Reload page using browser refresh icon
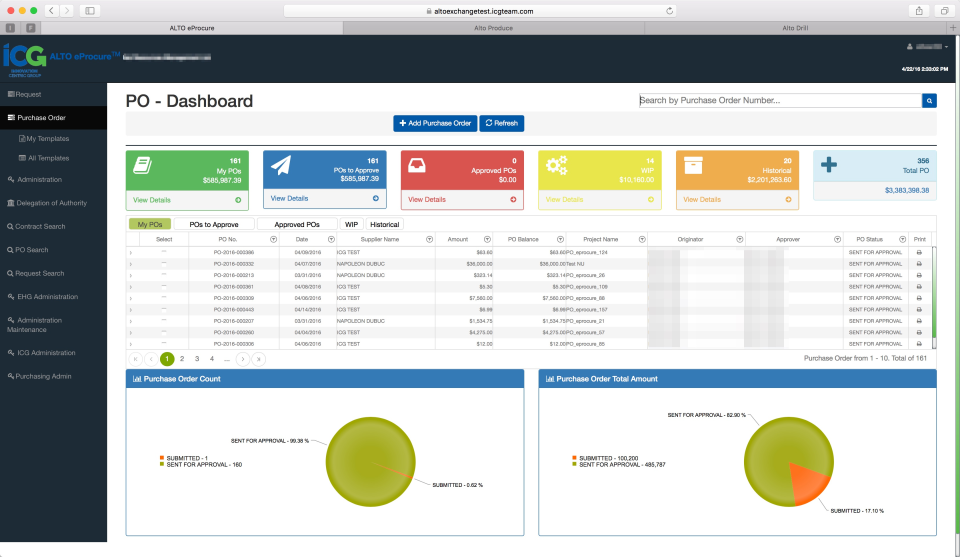Image resolution: width=960 pixels, height=557 pixels. [669, 11]
